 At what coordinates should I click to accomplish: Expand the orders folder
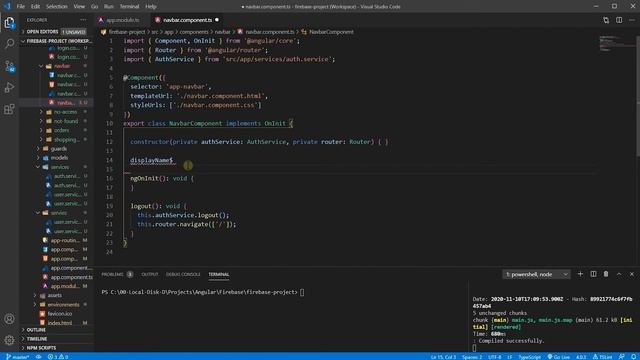pos(61,130)
